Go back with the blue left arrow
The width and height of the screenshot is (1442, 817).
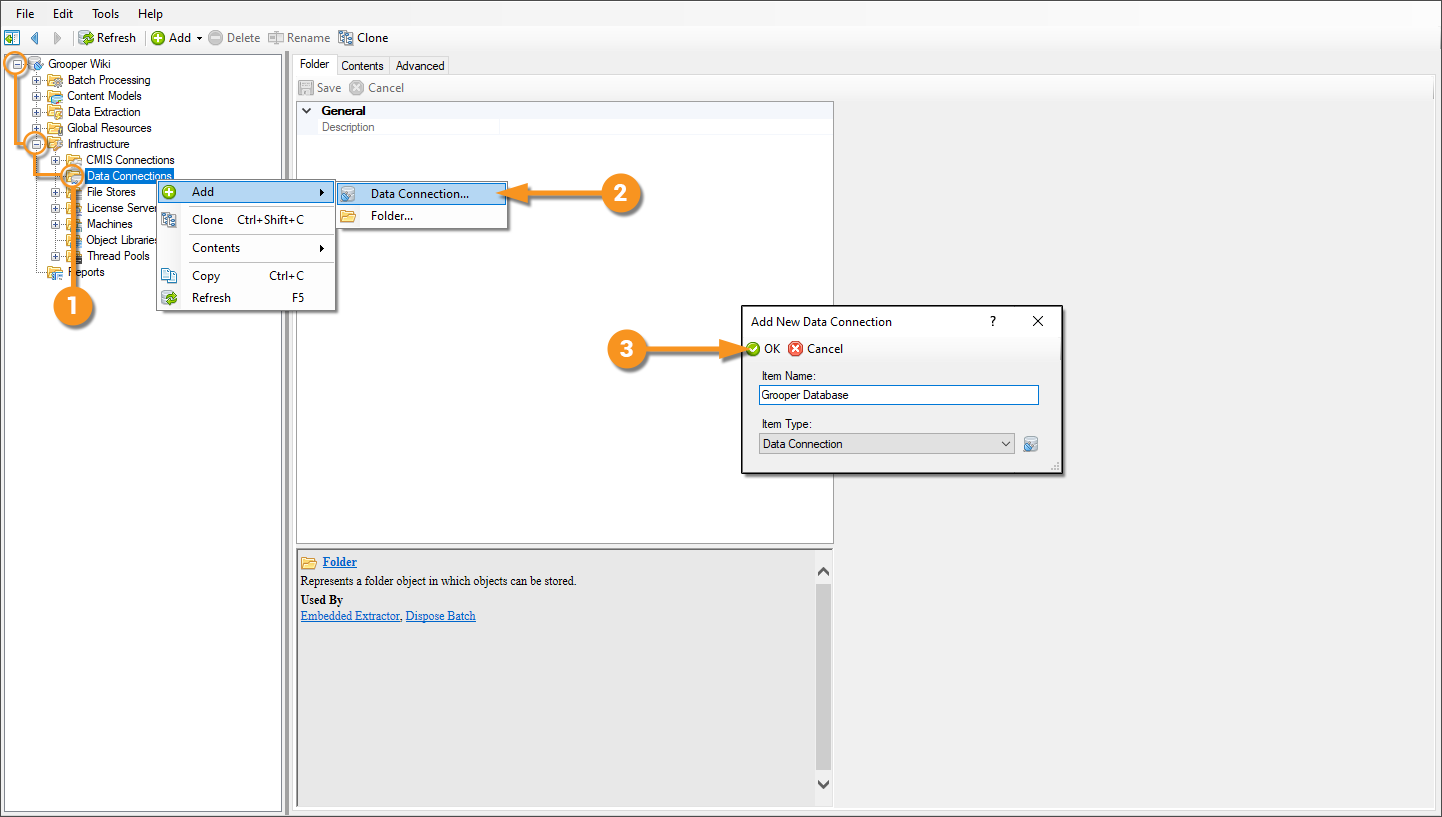coord(35,38)
